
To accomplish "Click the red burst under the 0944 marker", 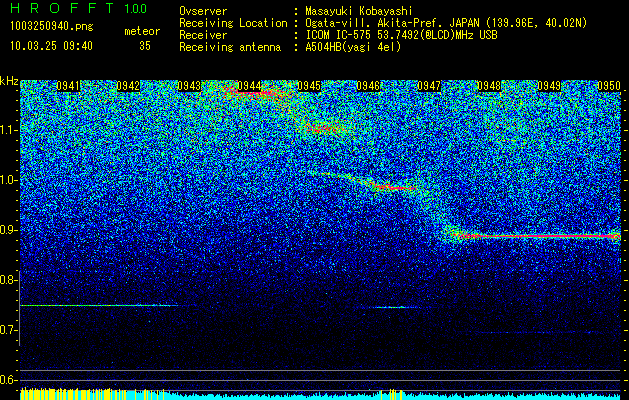I will coord(253,94).
